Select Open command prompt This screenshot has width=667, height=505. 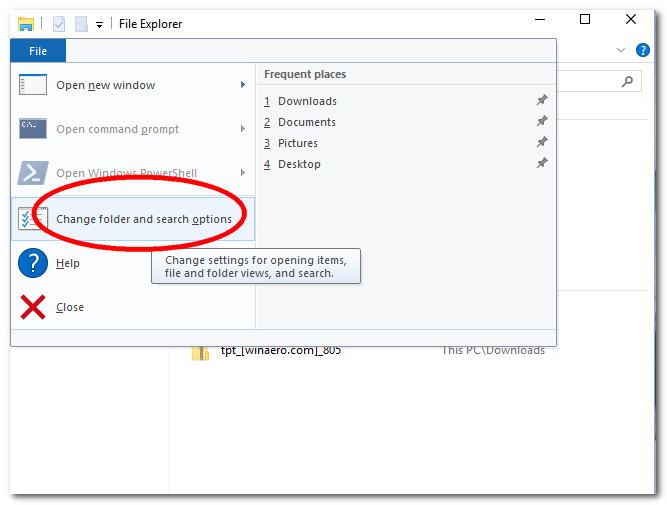[x=133, y=129]
